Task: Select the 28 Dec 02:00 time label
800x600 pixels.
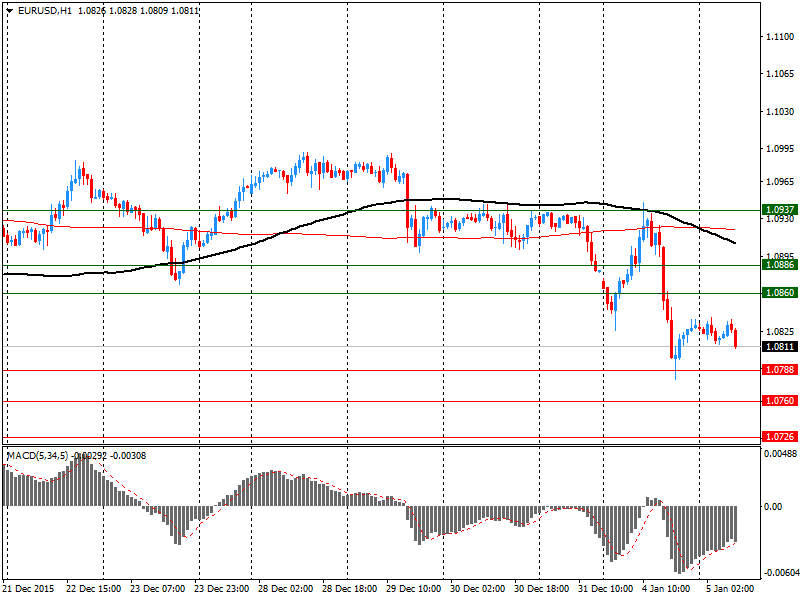Action: (286, 589)
